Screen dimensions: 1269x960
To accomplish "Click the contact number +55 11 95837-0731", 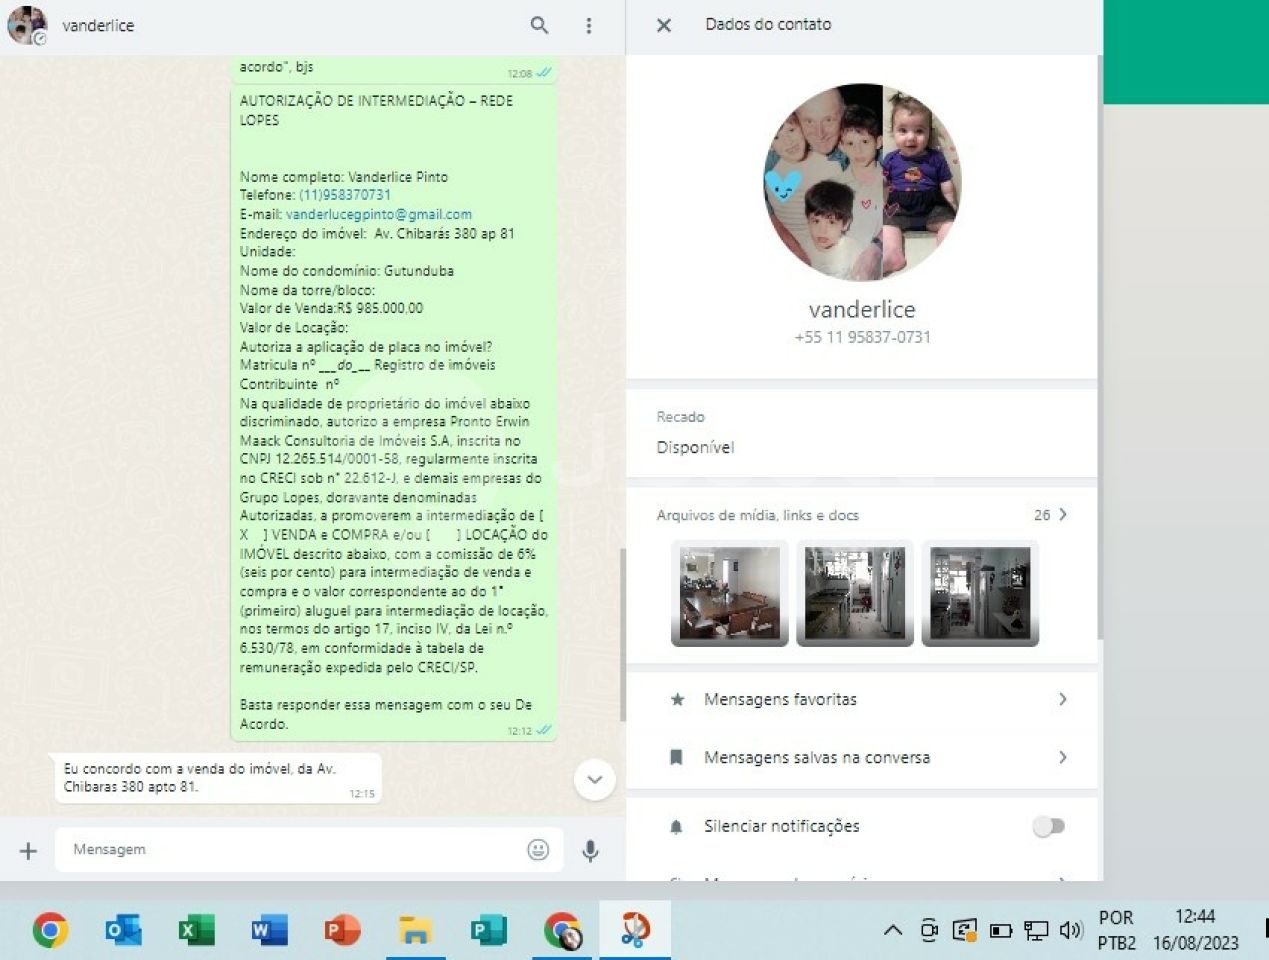I will pos(862,337).
